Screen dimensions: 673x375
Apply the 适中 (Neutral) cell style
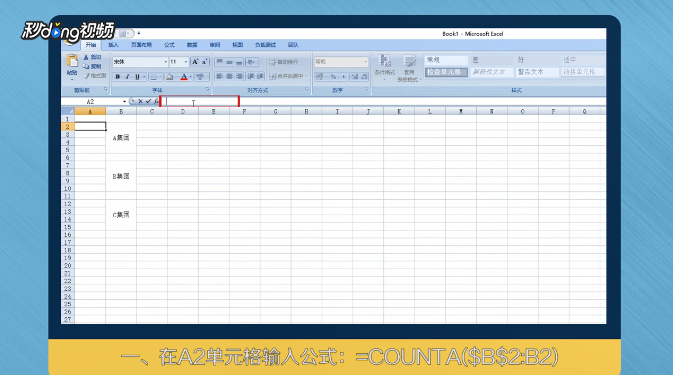click(x=582, y=60)
